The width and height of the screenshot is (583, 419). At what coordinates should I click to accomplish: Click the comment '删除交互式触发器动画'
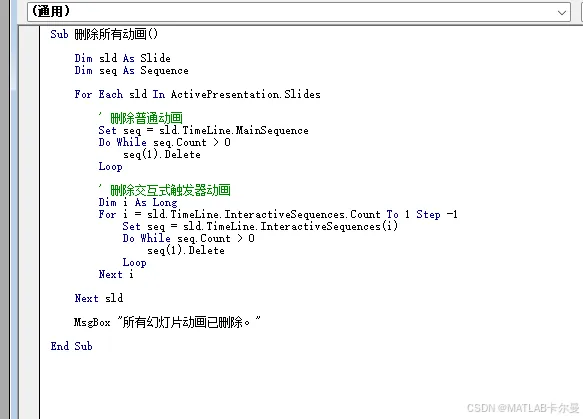pos(164,190)
